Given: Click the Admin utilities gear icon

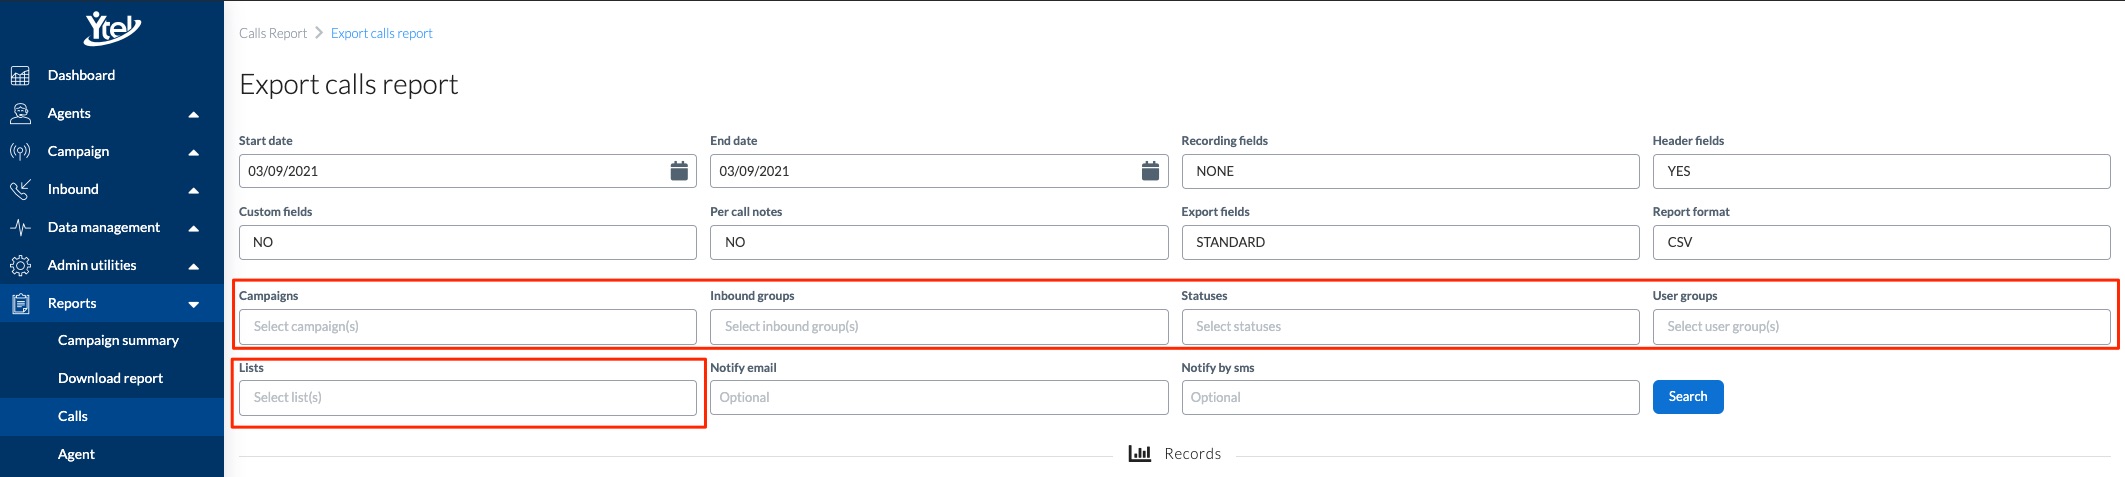Looking at the screenshot, I should (x=20, y=265).
